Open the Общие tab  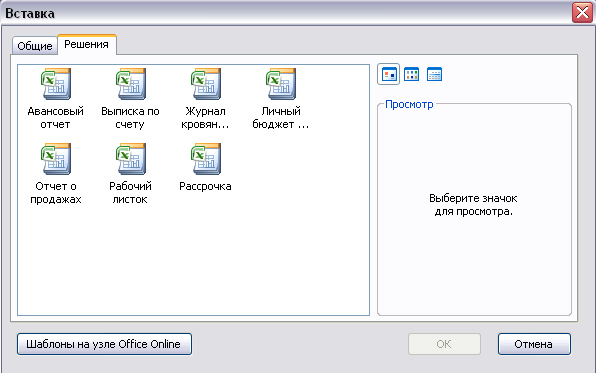[35, 46]
